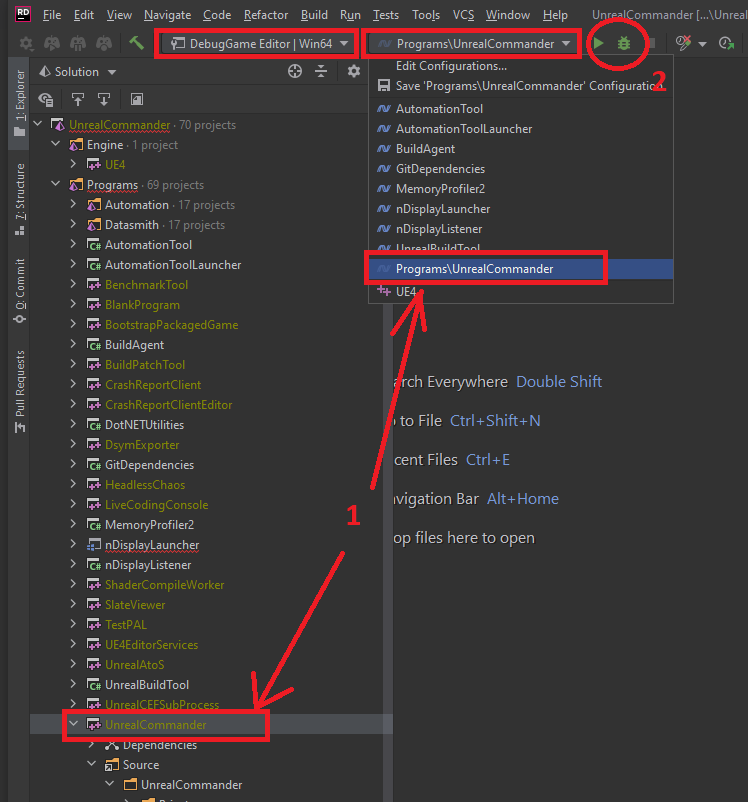Viewport: 748px width, 802px height.
Task: Select ShaderCompileWorker project in tree
Action: pyautogui.click(x=164, y=585)
